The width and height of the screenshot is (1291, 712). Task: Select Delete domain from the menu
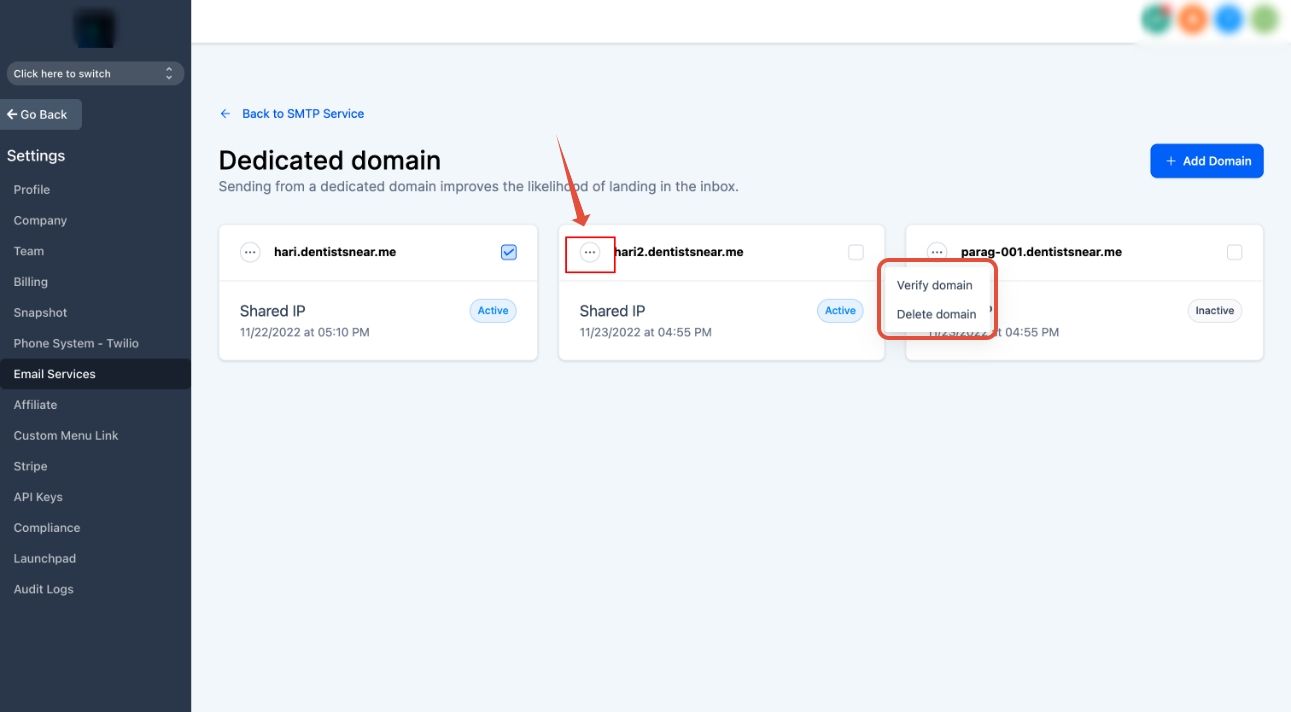click(936, 314)
